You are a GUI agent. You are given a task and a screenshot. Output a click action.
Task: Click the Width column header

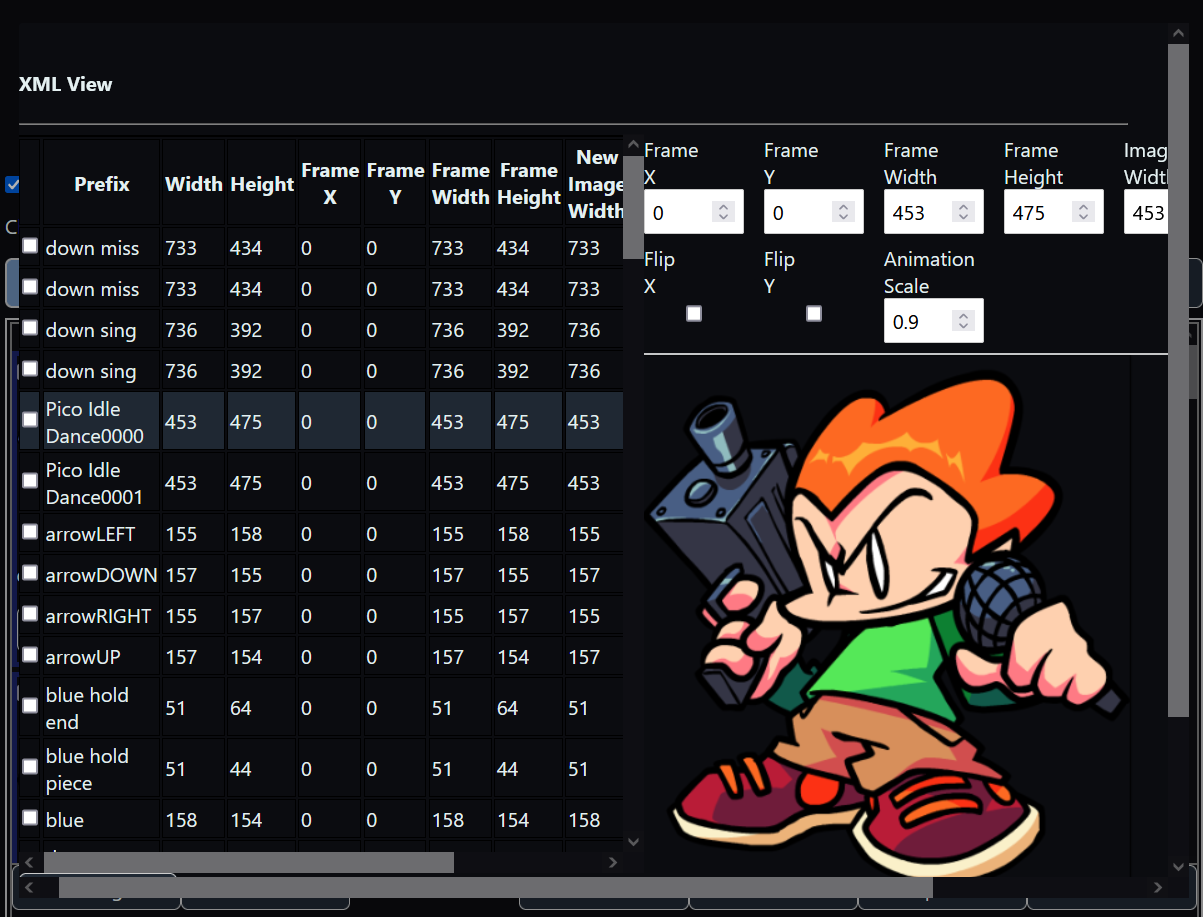click(x=194, y=184)
